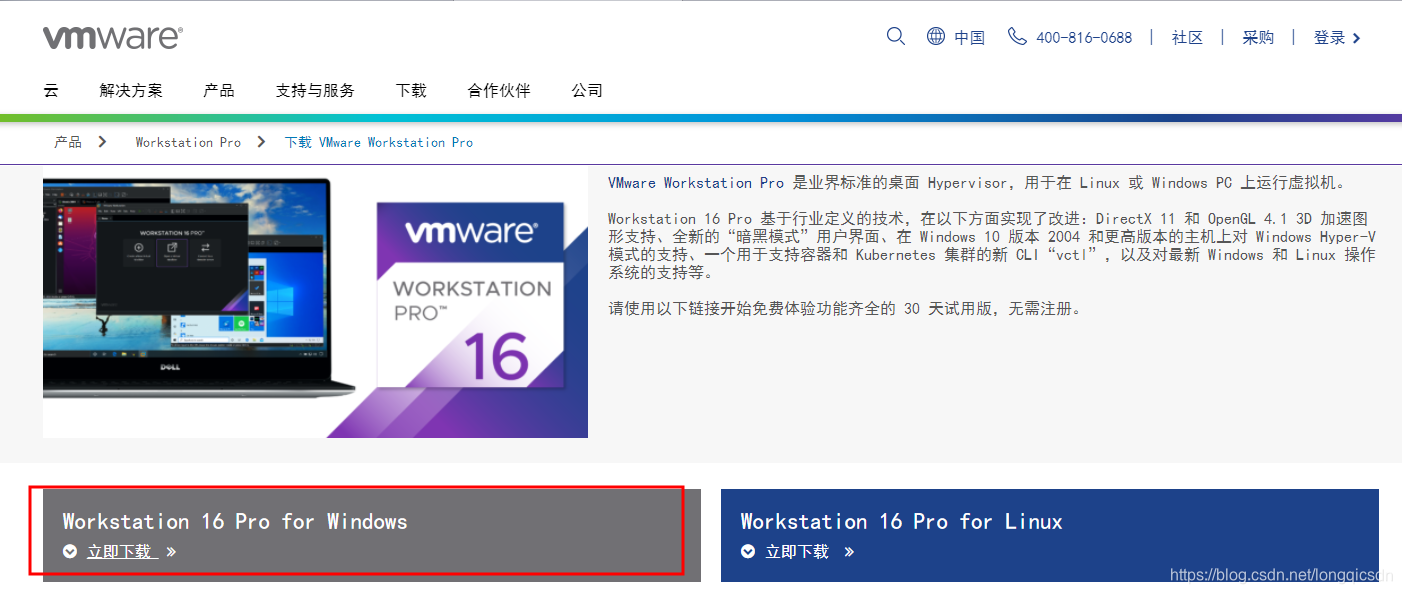
Task: Click 立即下载 for Workstation 16 Linux
Action: 797,551
